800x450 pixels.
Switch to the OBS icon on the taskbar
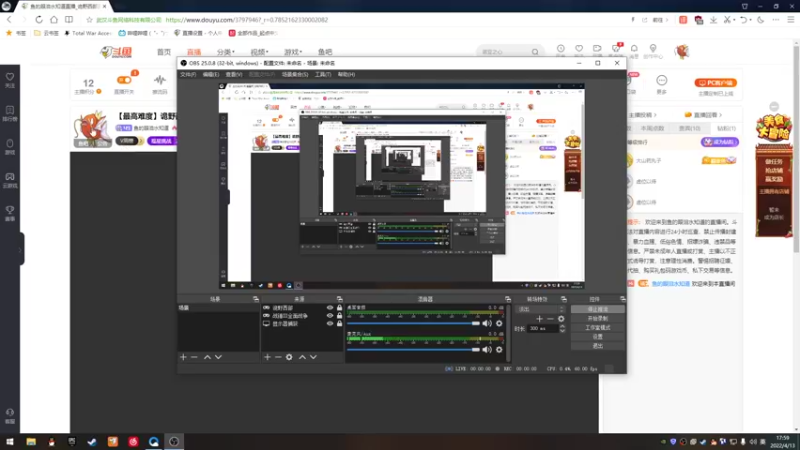click(174, 442)
